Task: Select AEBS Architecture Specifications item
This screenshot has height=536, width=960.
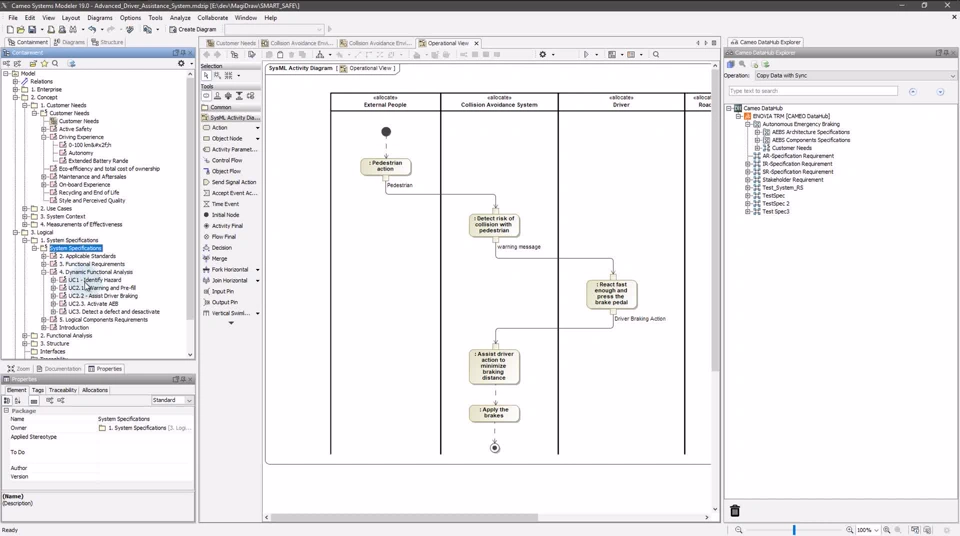Action: point(811,132)
